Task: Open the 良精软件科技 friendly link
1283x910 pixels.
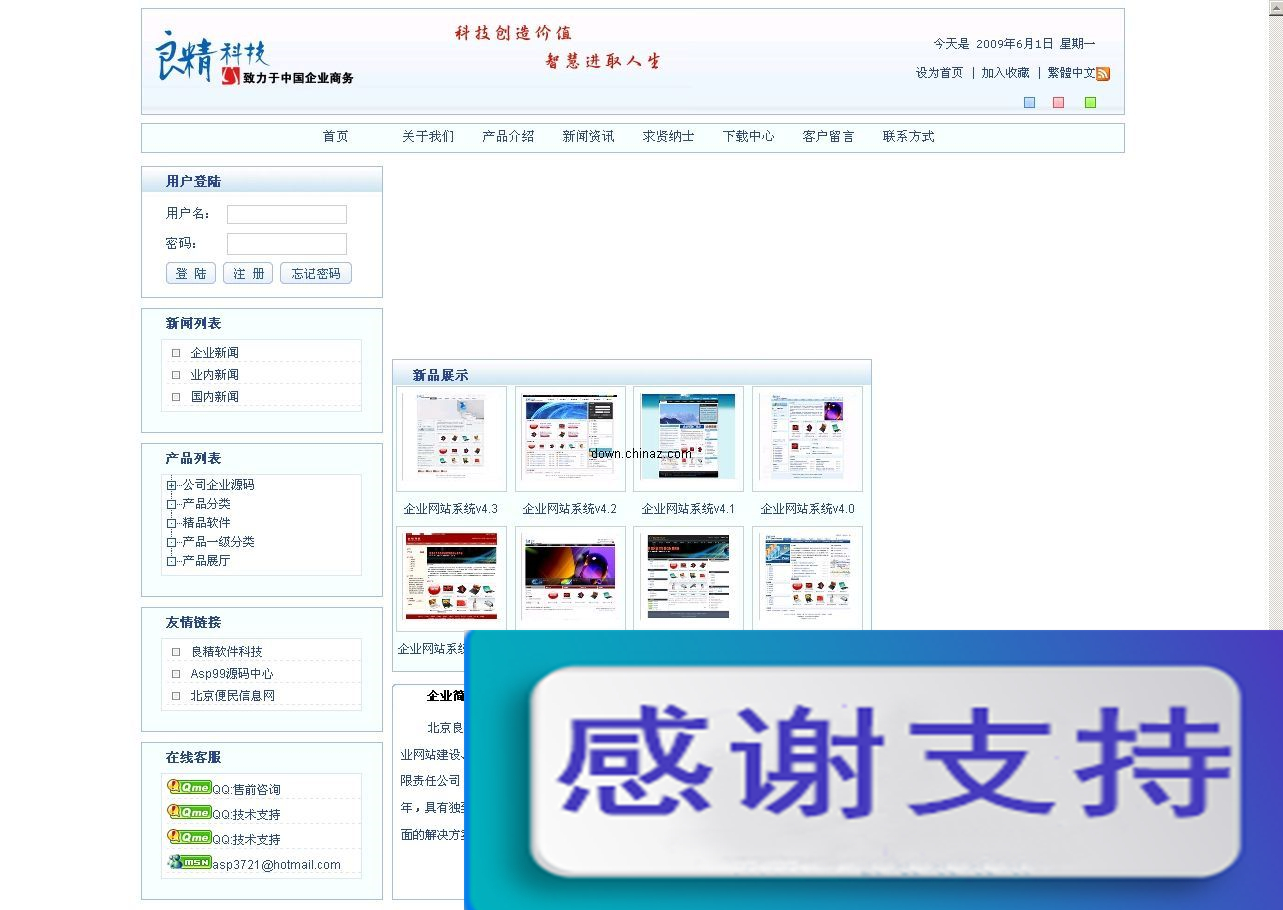Action: coord(227,652)
